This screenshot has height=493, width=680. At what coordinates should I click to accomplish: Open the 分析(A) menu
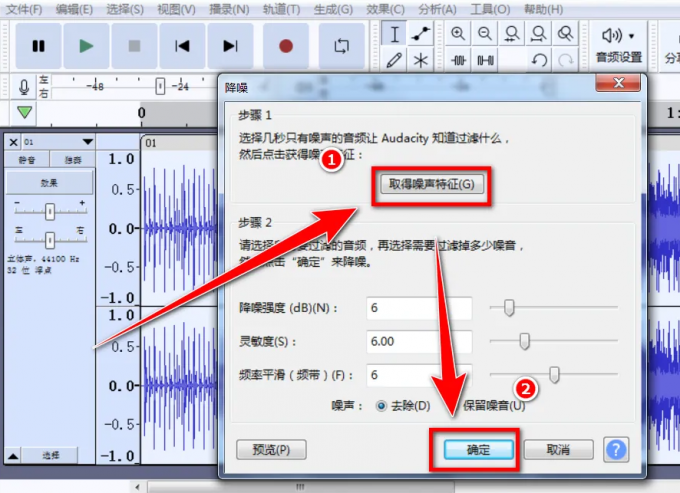pos(437,9)
